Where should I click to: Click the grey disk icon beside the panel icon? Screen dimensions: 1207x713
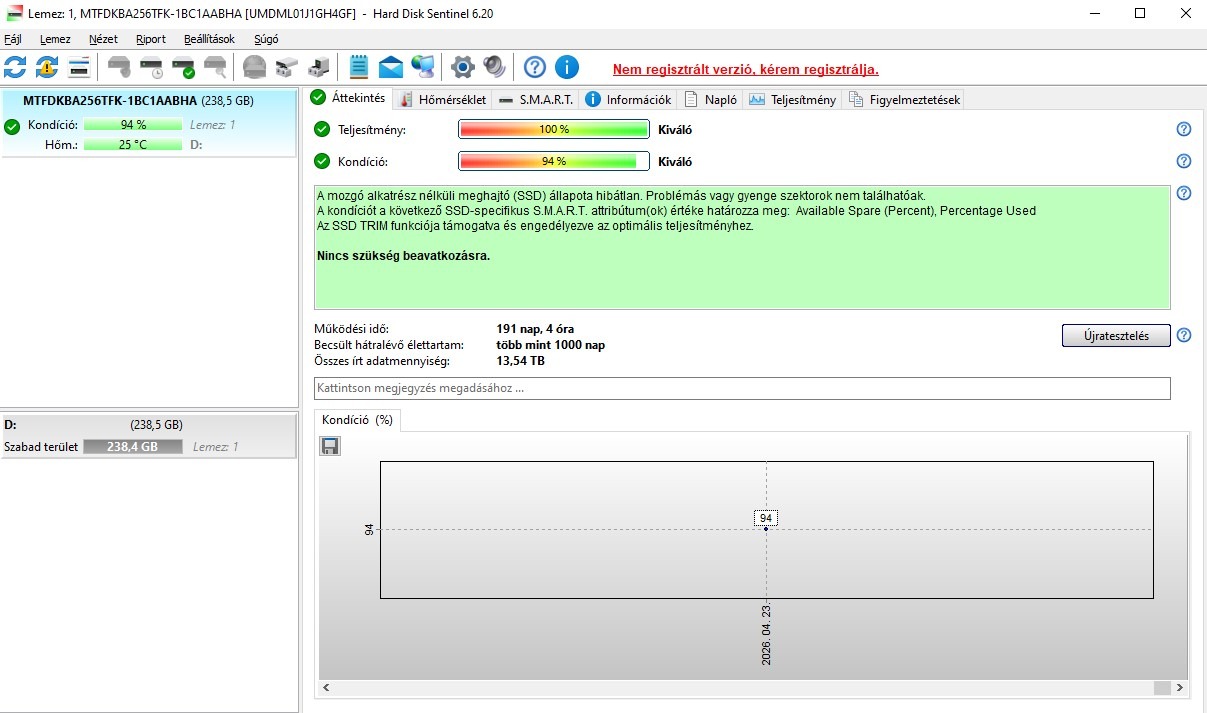click(119, 67)
